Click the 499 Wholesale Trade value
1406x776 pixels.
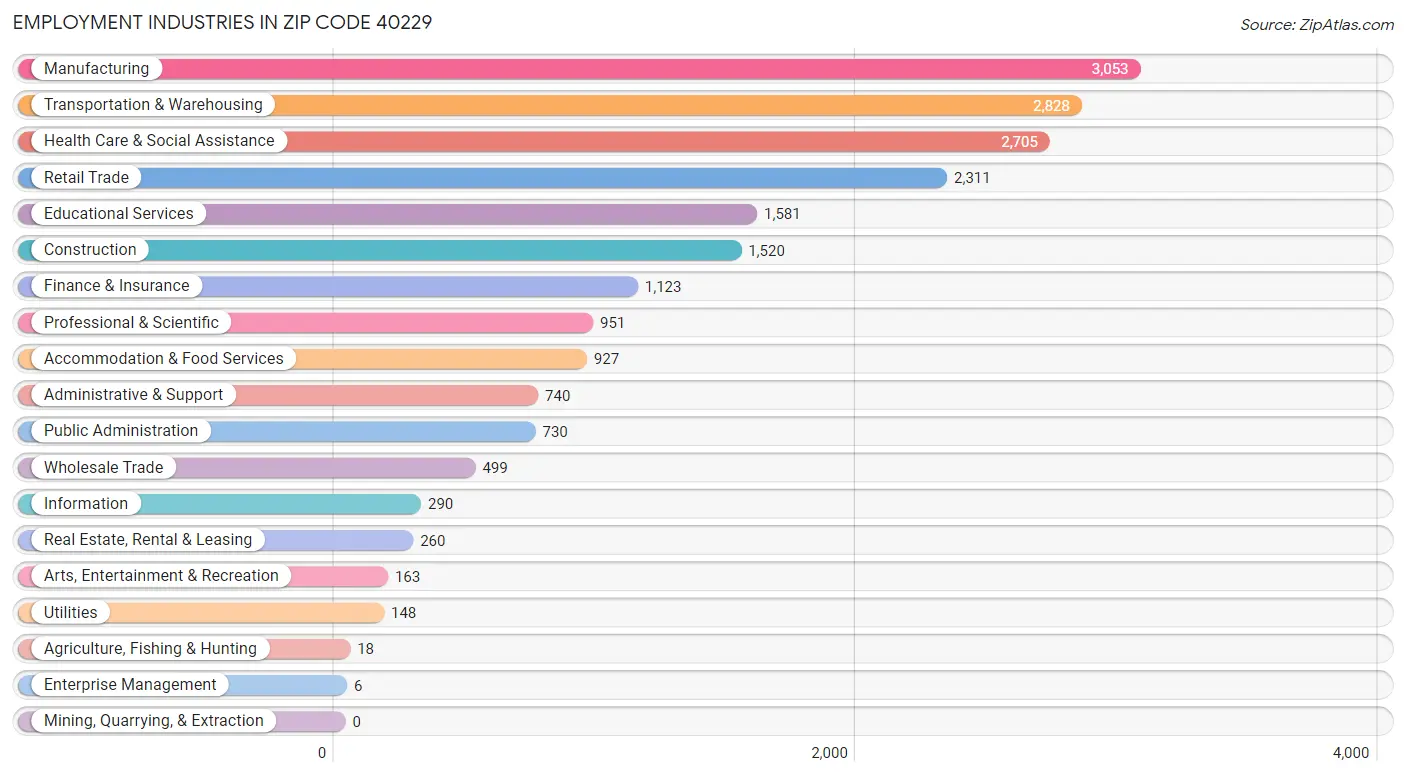coord(495,468)
